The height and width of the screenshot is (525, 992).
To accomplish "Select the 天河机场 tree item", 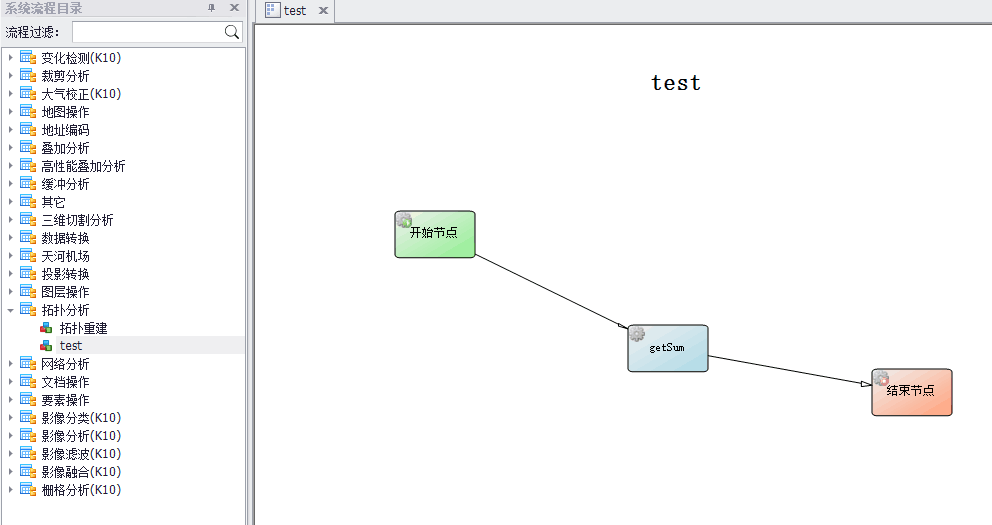I will point(65,256).
